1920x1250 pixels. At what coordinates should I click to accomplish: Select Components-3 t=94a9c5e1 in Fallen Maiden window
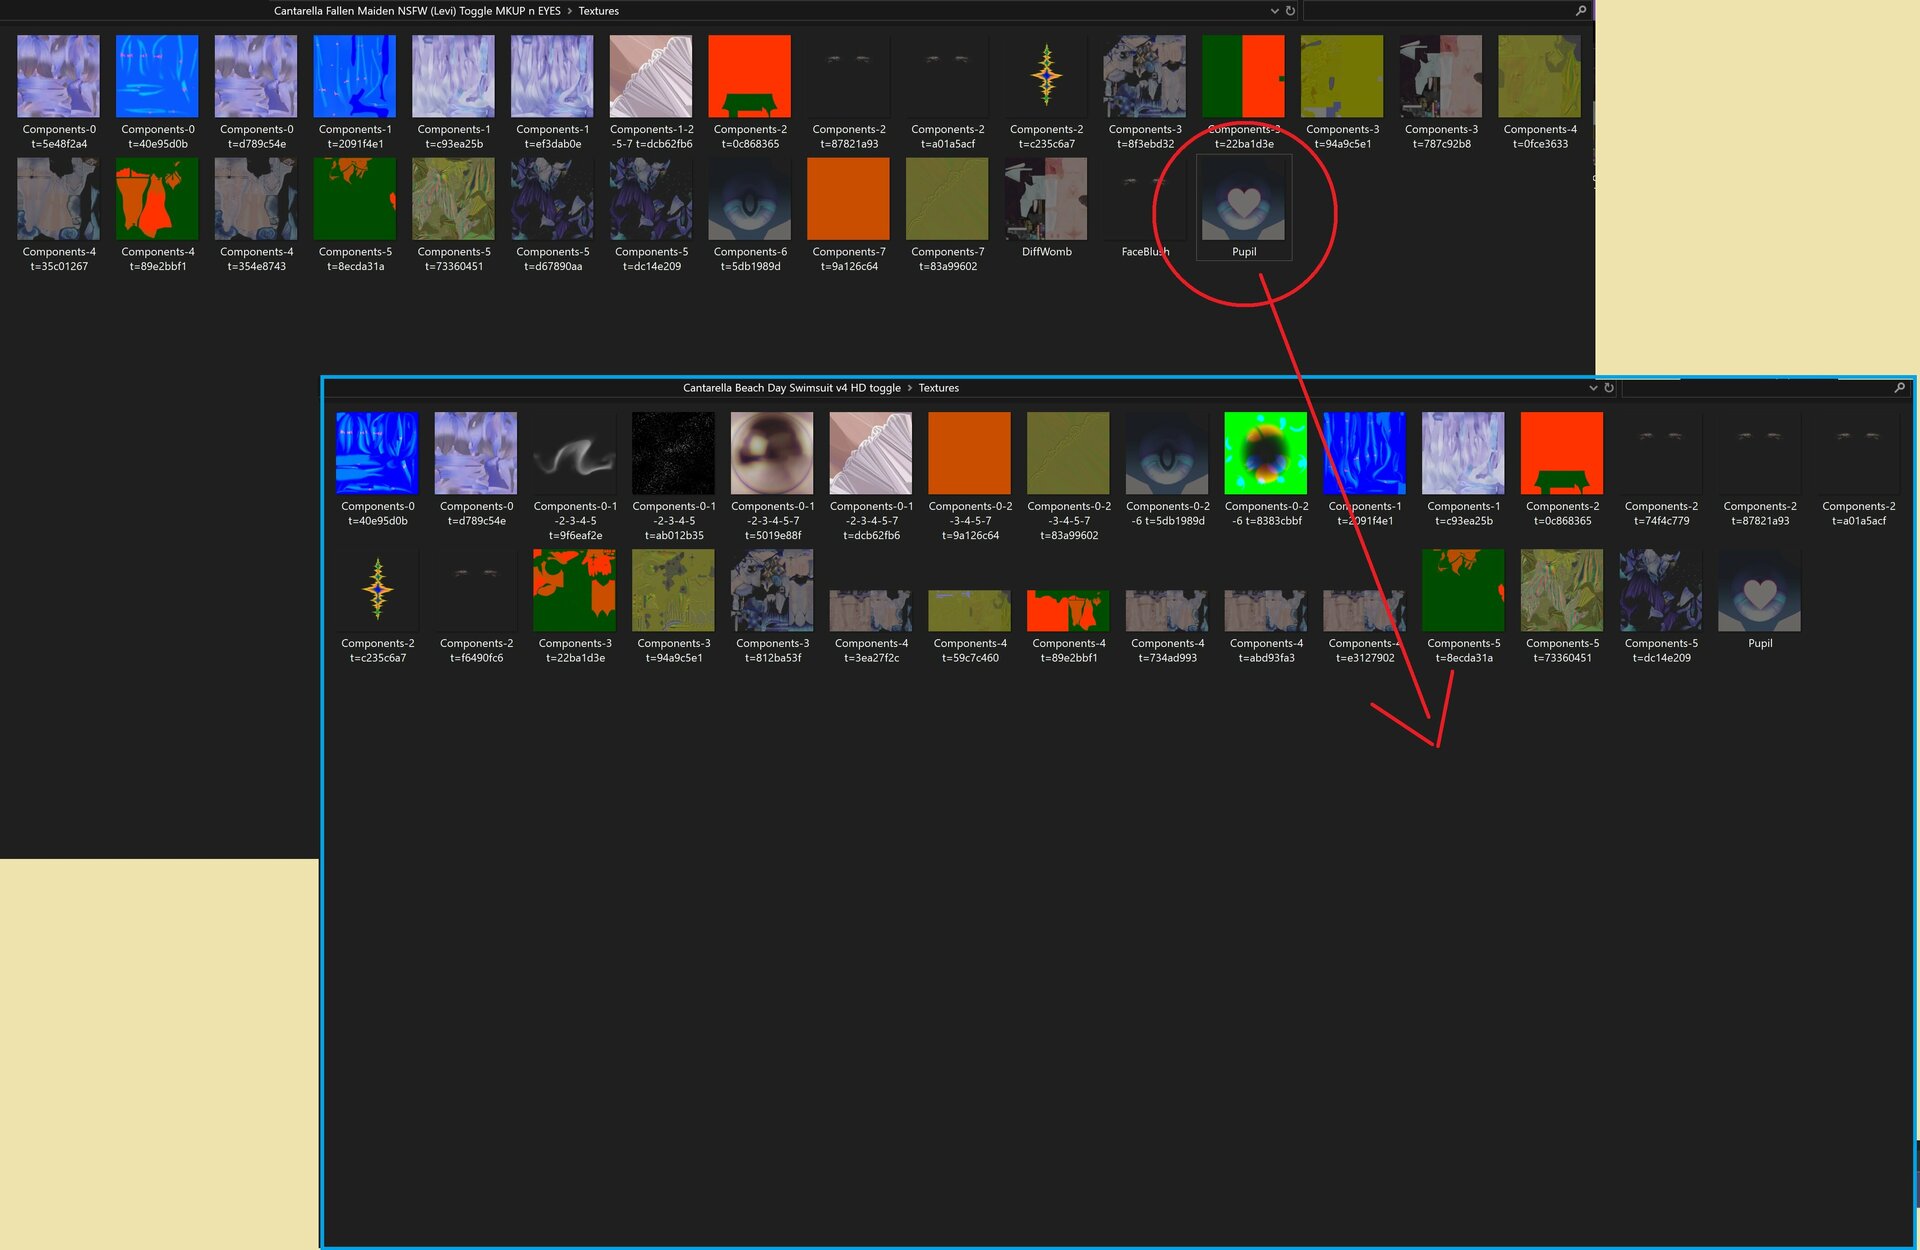click(1342, 92)
